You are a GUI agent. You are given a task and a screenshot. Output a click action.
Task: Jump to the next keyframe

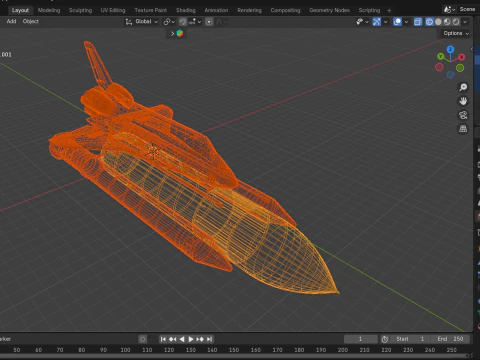200,339
